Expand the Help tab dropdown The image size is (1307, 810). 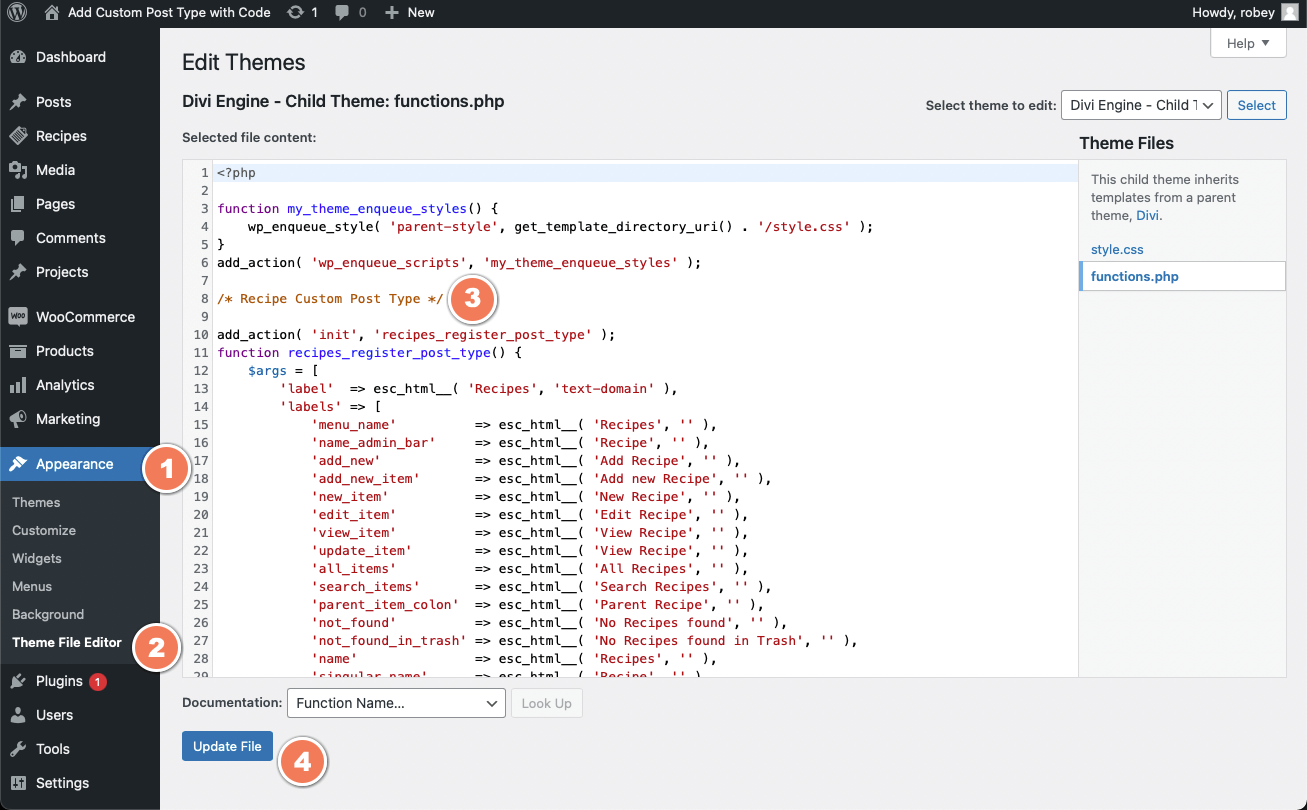coord(1248,43)
